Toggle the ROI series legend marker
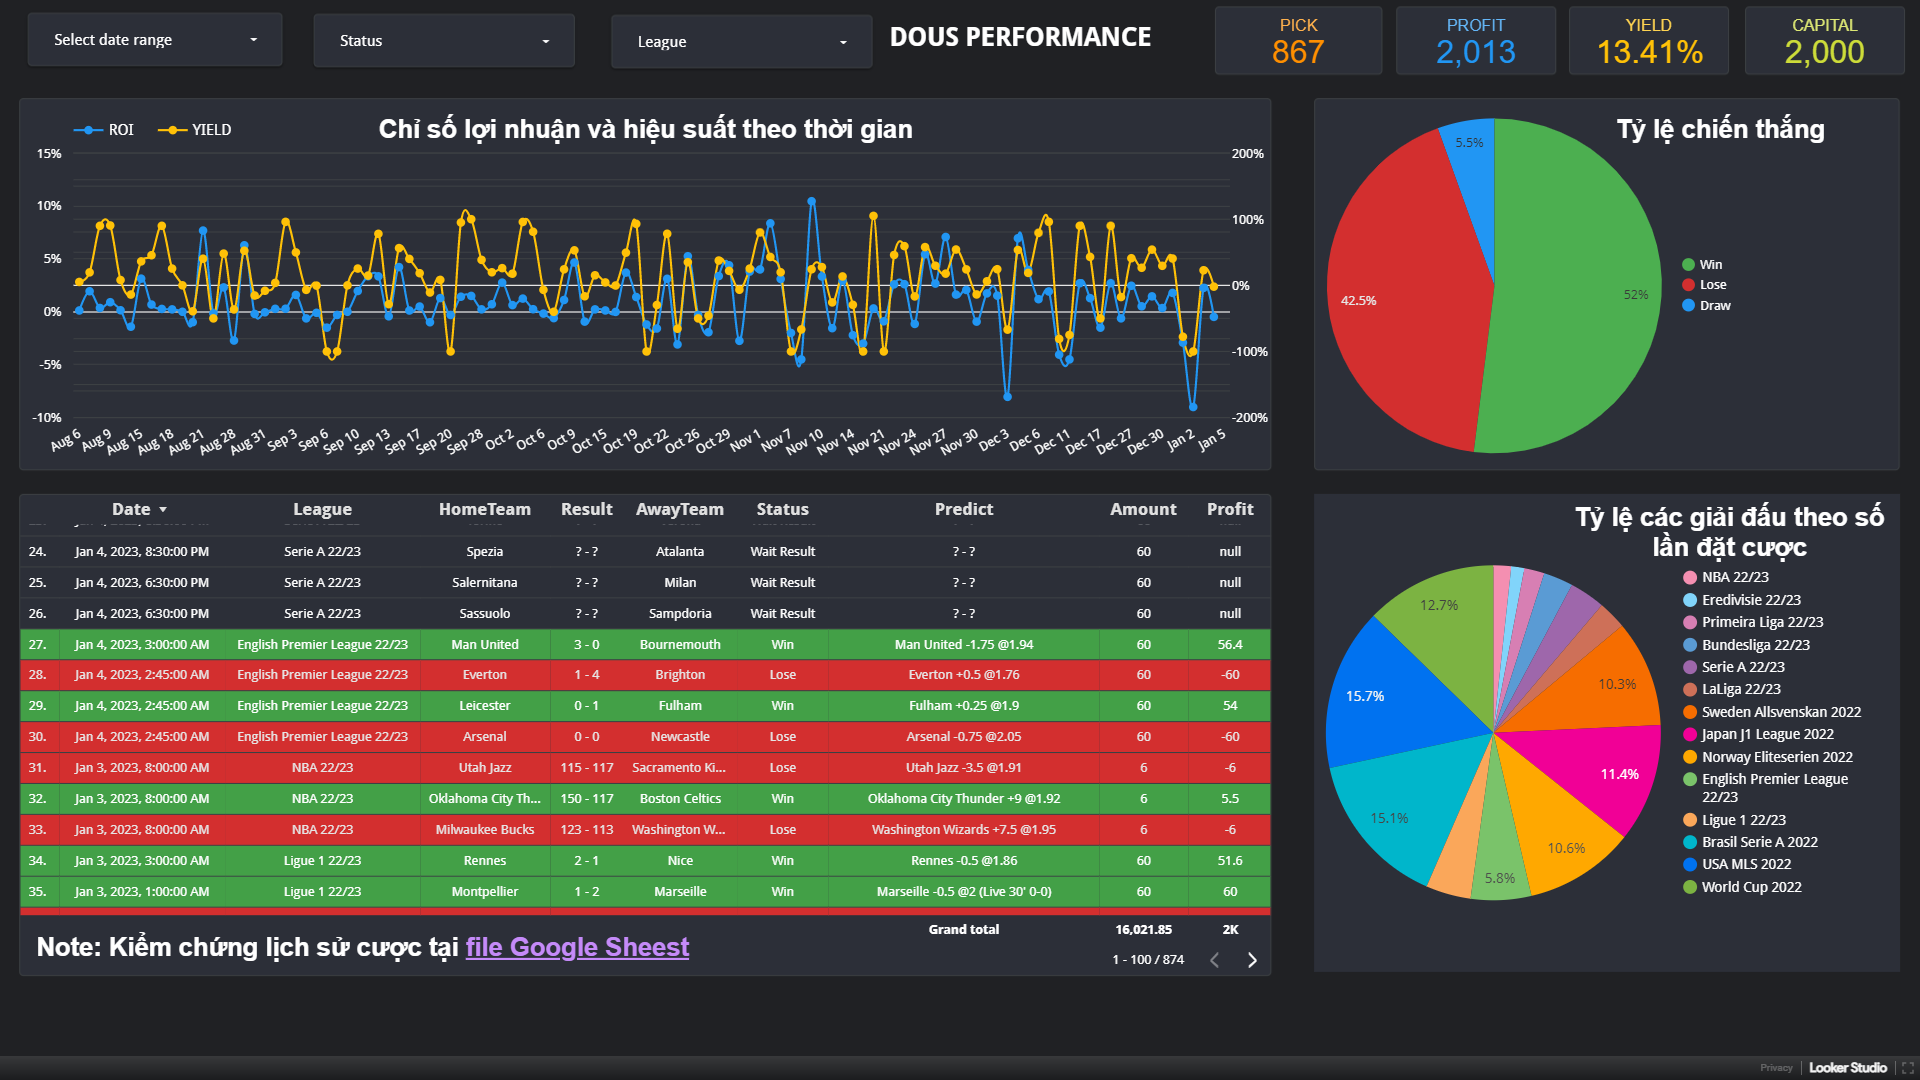The height and width of the screenshot is (1080, 1920). click(x=89, y=130)
